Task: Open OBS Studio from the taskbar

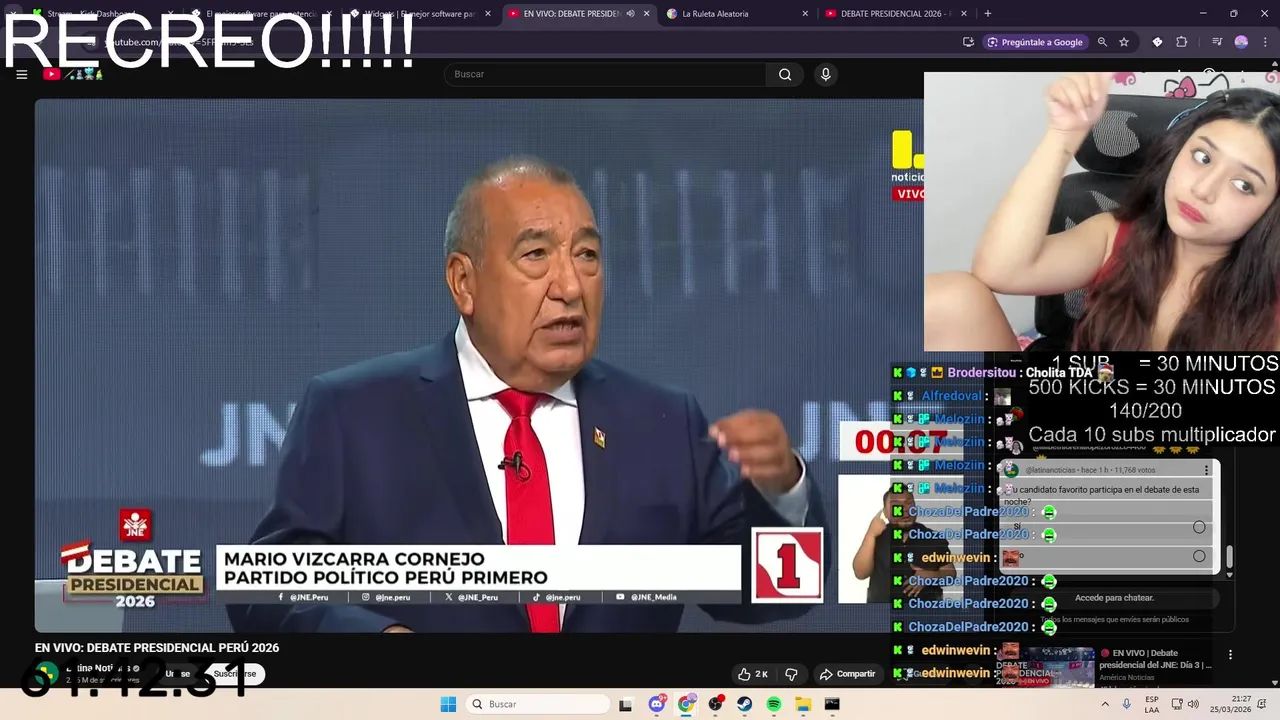Action: (x=716, y=704)
